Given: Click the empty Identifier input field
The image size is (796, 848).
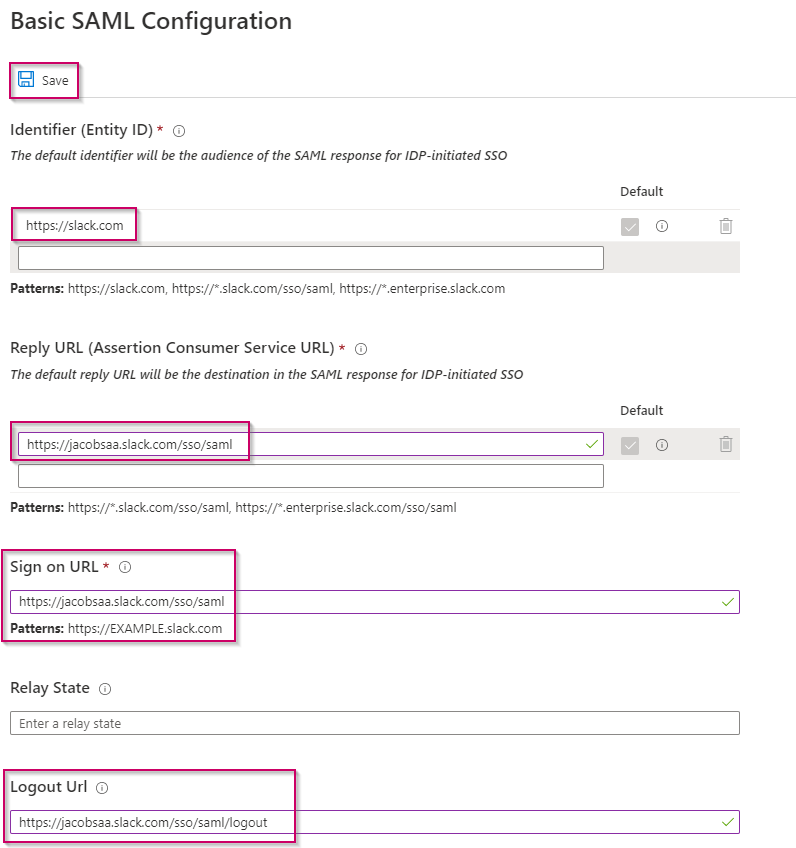Looking at the screenshot, I should coord(310,258).
